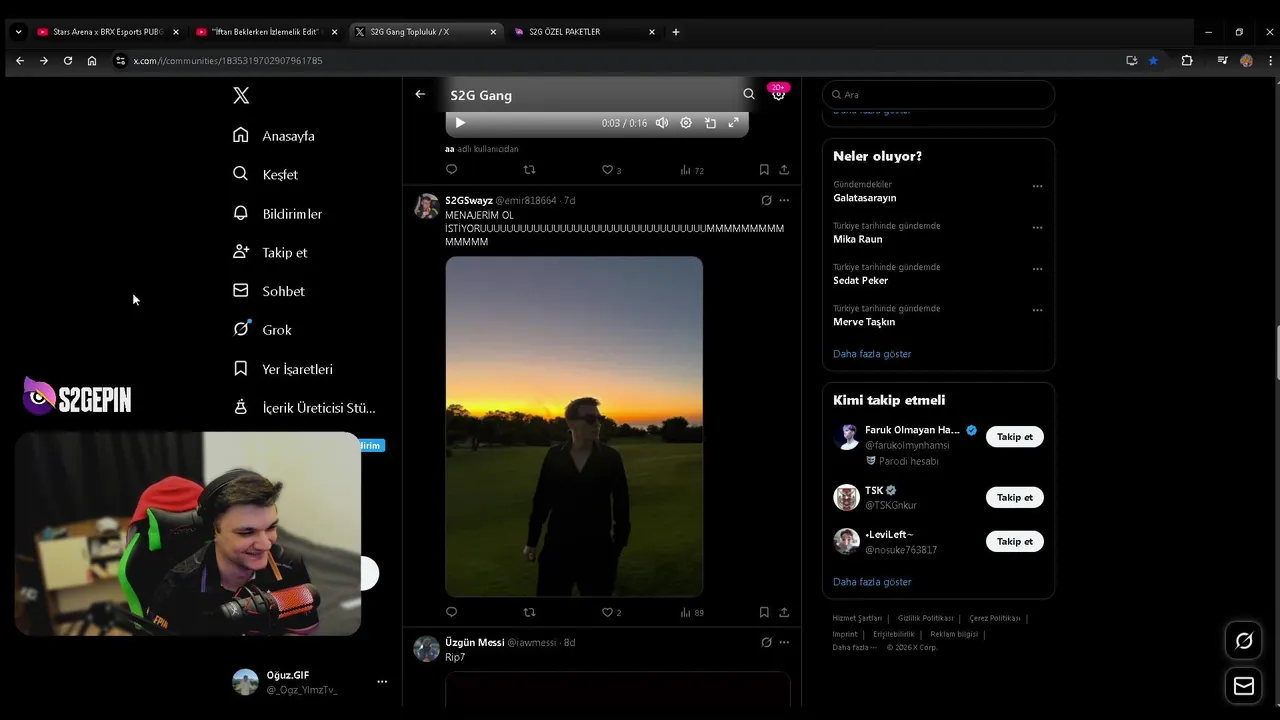Switch to Stars Arena x BRX Esports tab
This screenshot has width=1280, height=720.
[x=107, y=32]
